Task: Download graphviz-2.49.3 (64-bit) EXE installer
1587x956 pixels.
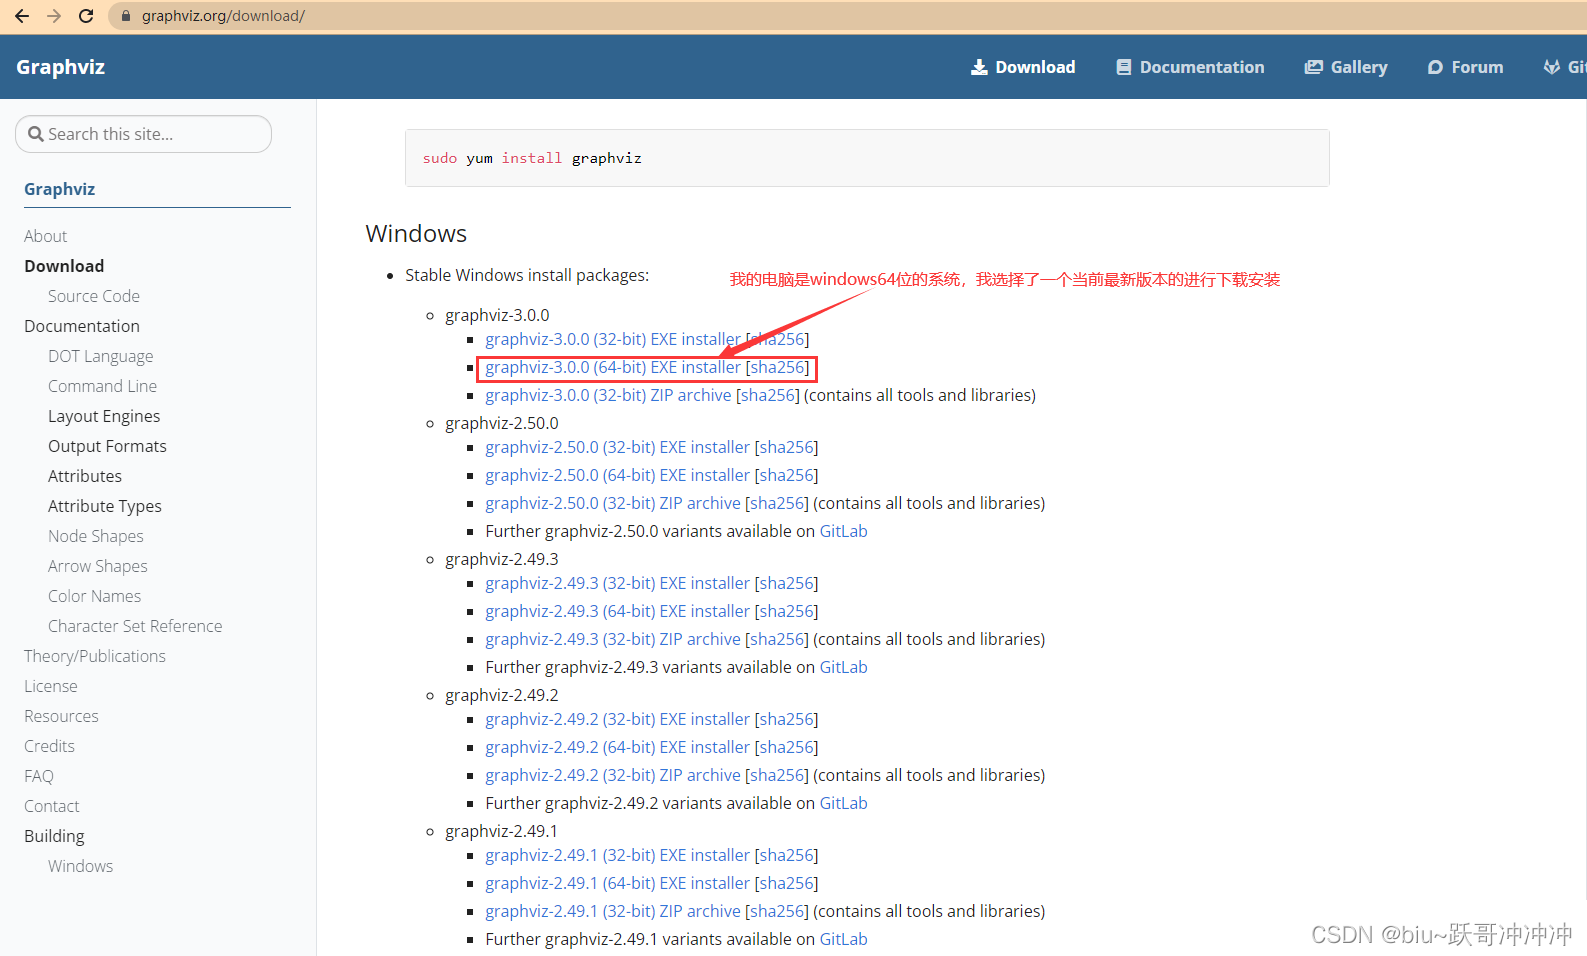Action: click(x=617, y=611)
